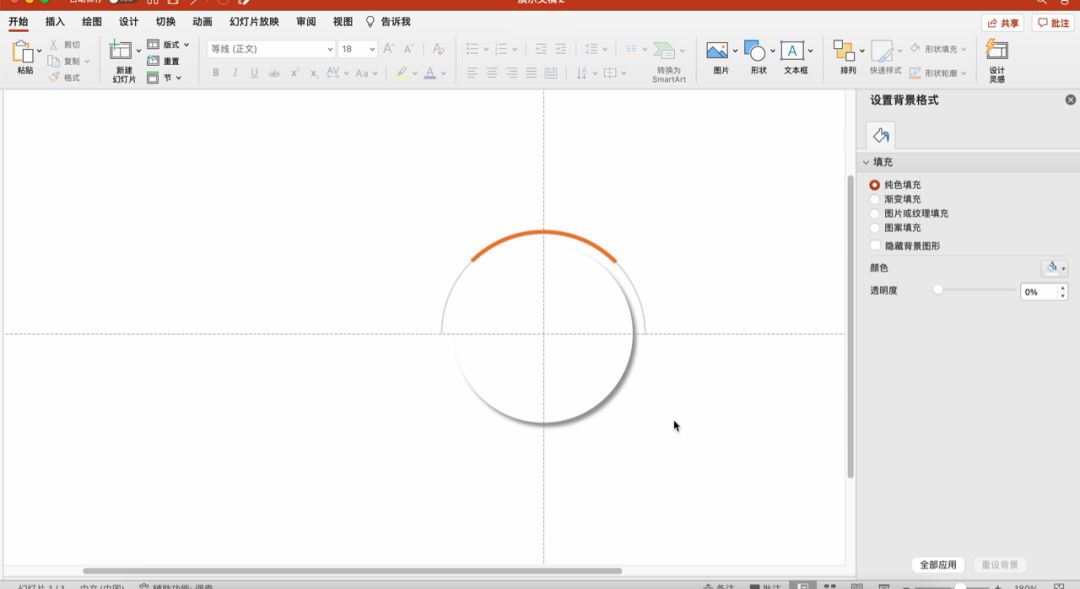1080x589 pixels.
Task: Open the Review (审阅) tab
Action: coord(306,22)
